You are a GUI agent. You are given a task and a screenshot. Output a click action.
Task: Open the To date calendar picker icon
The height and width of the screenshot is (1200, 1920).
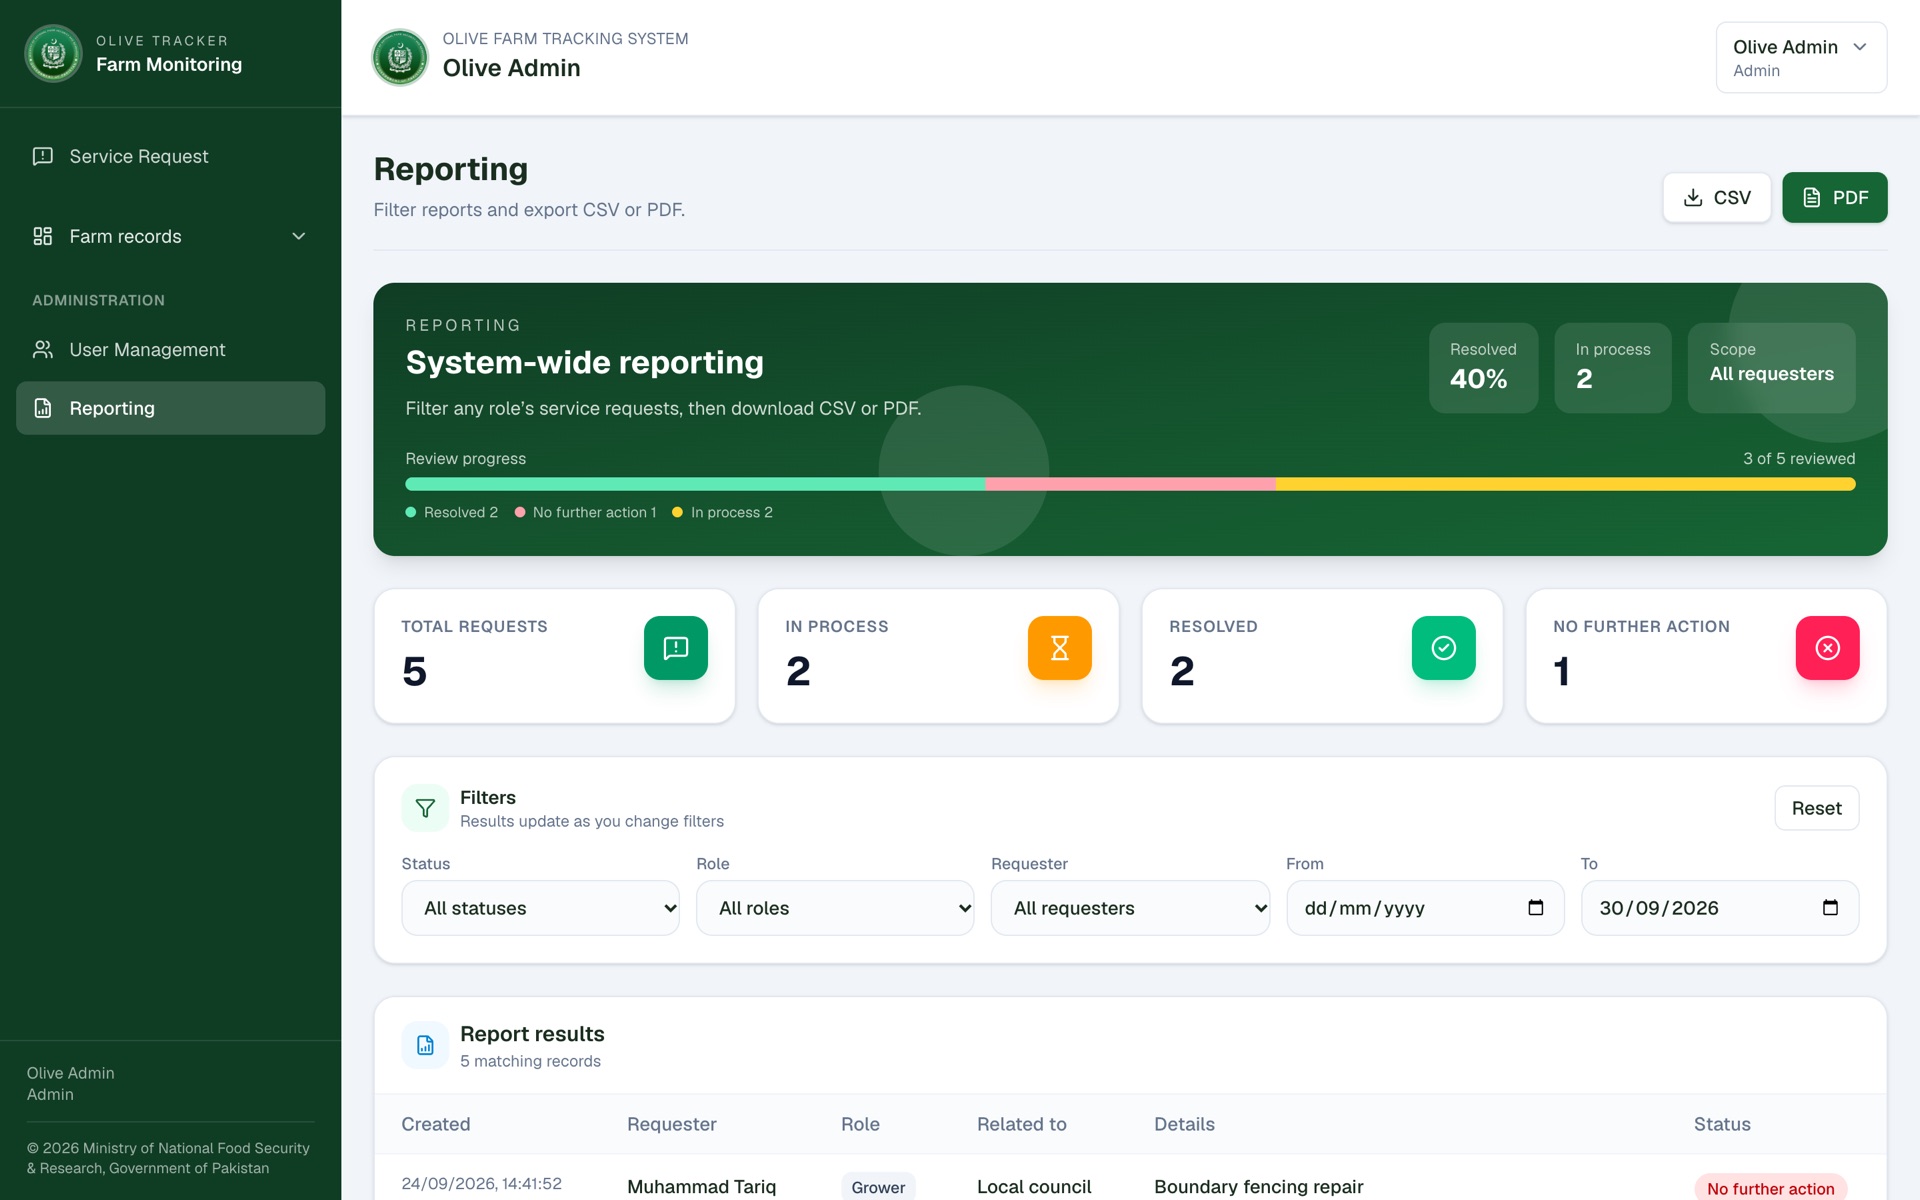point(1830,908)
